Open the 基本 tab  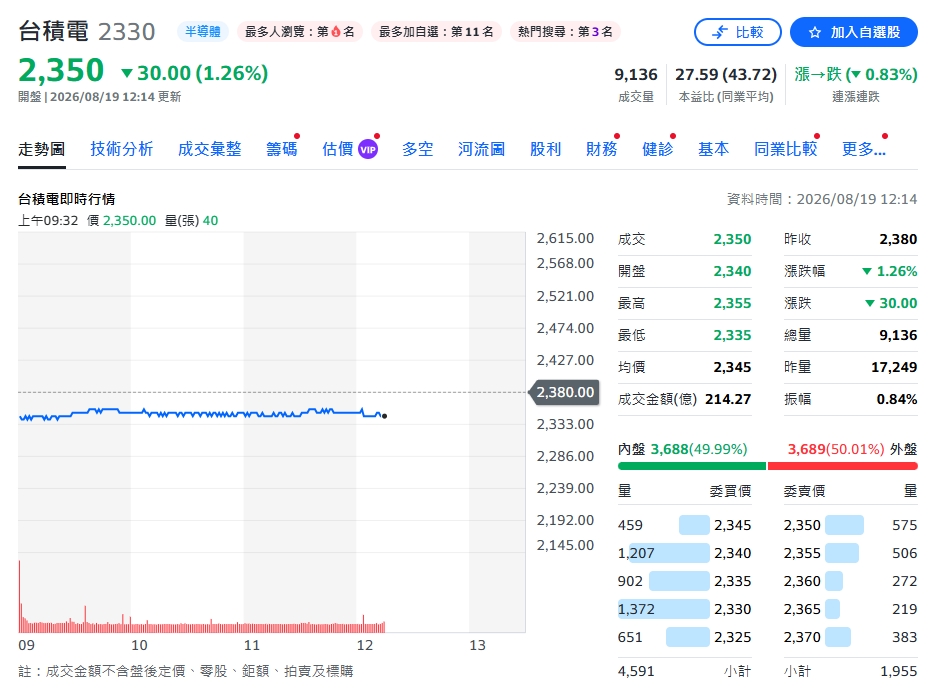click(x=714, y=149)
